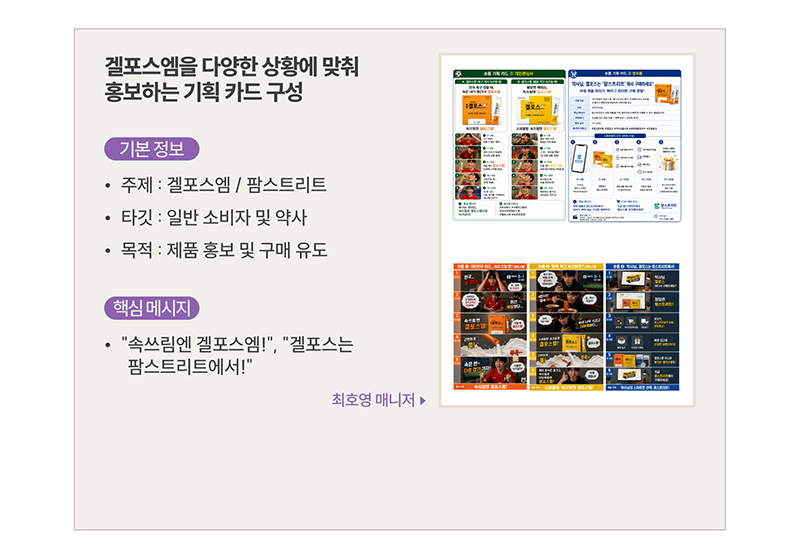Image resolution: width=800 pixels, height=554 pixels.
Task: Select the text 팜스트리트에서!"
Action: point(190,366)
